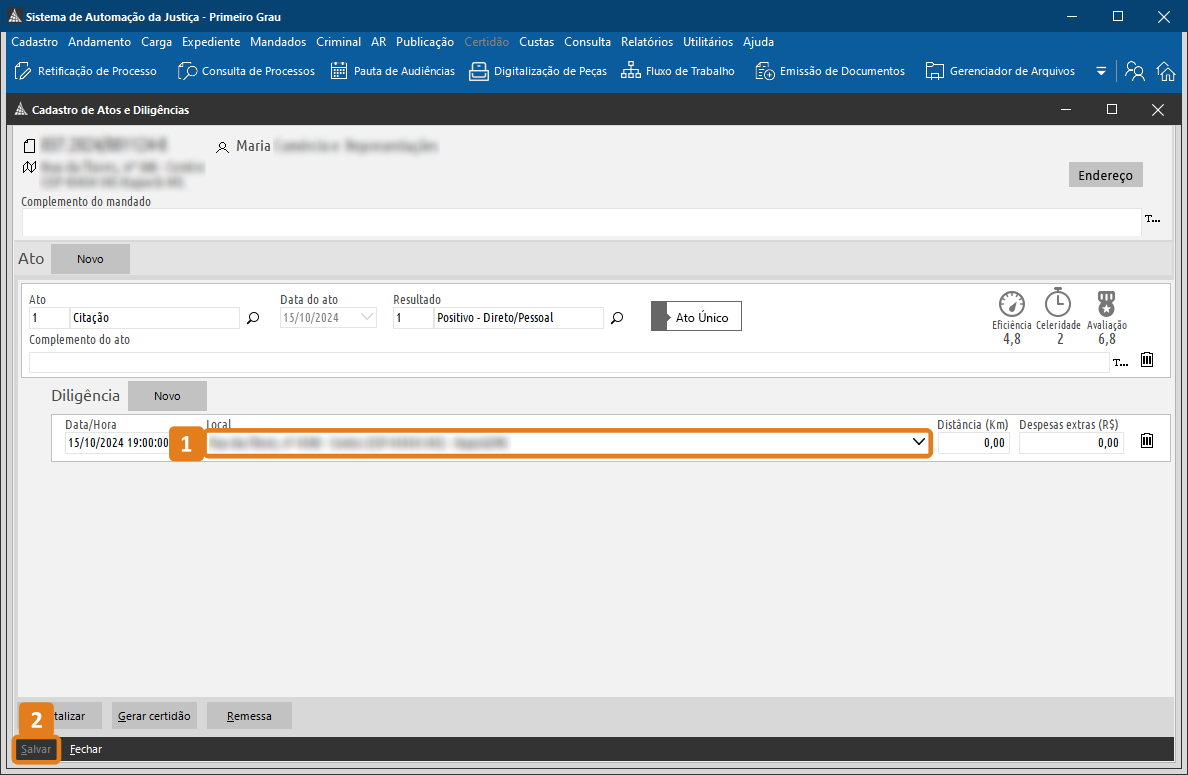This screenshot has width=1188, height=775.
Task: Click the Gerar certidão button
Action: 154,716
